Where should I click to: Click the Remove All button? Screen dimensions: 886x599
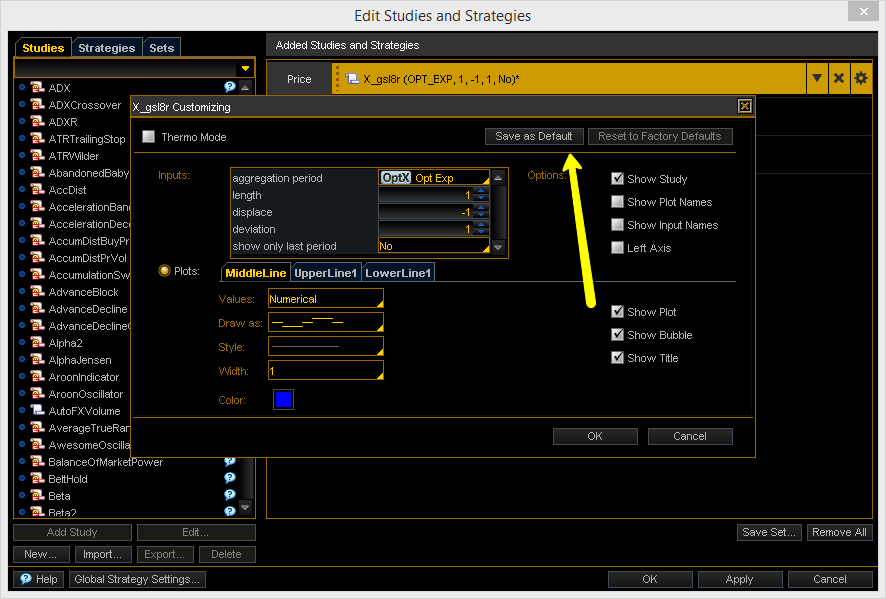pos(839,532)
